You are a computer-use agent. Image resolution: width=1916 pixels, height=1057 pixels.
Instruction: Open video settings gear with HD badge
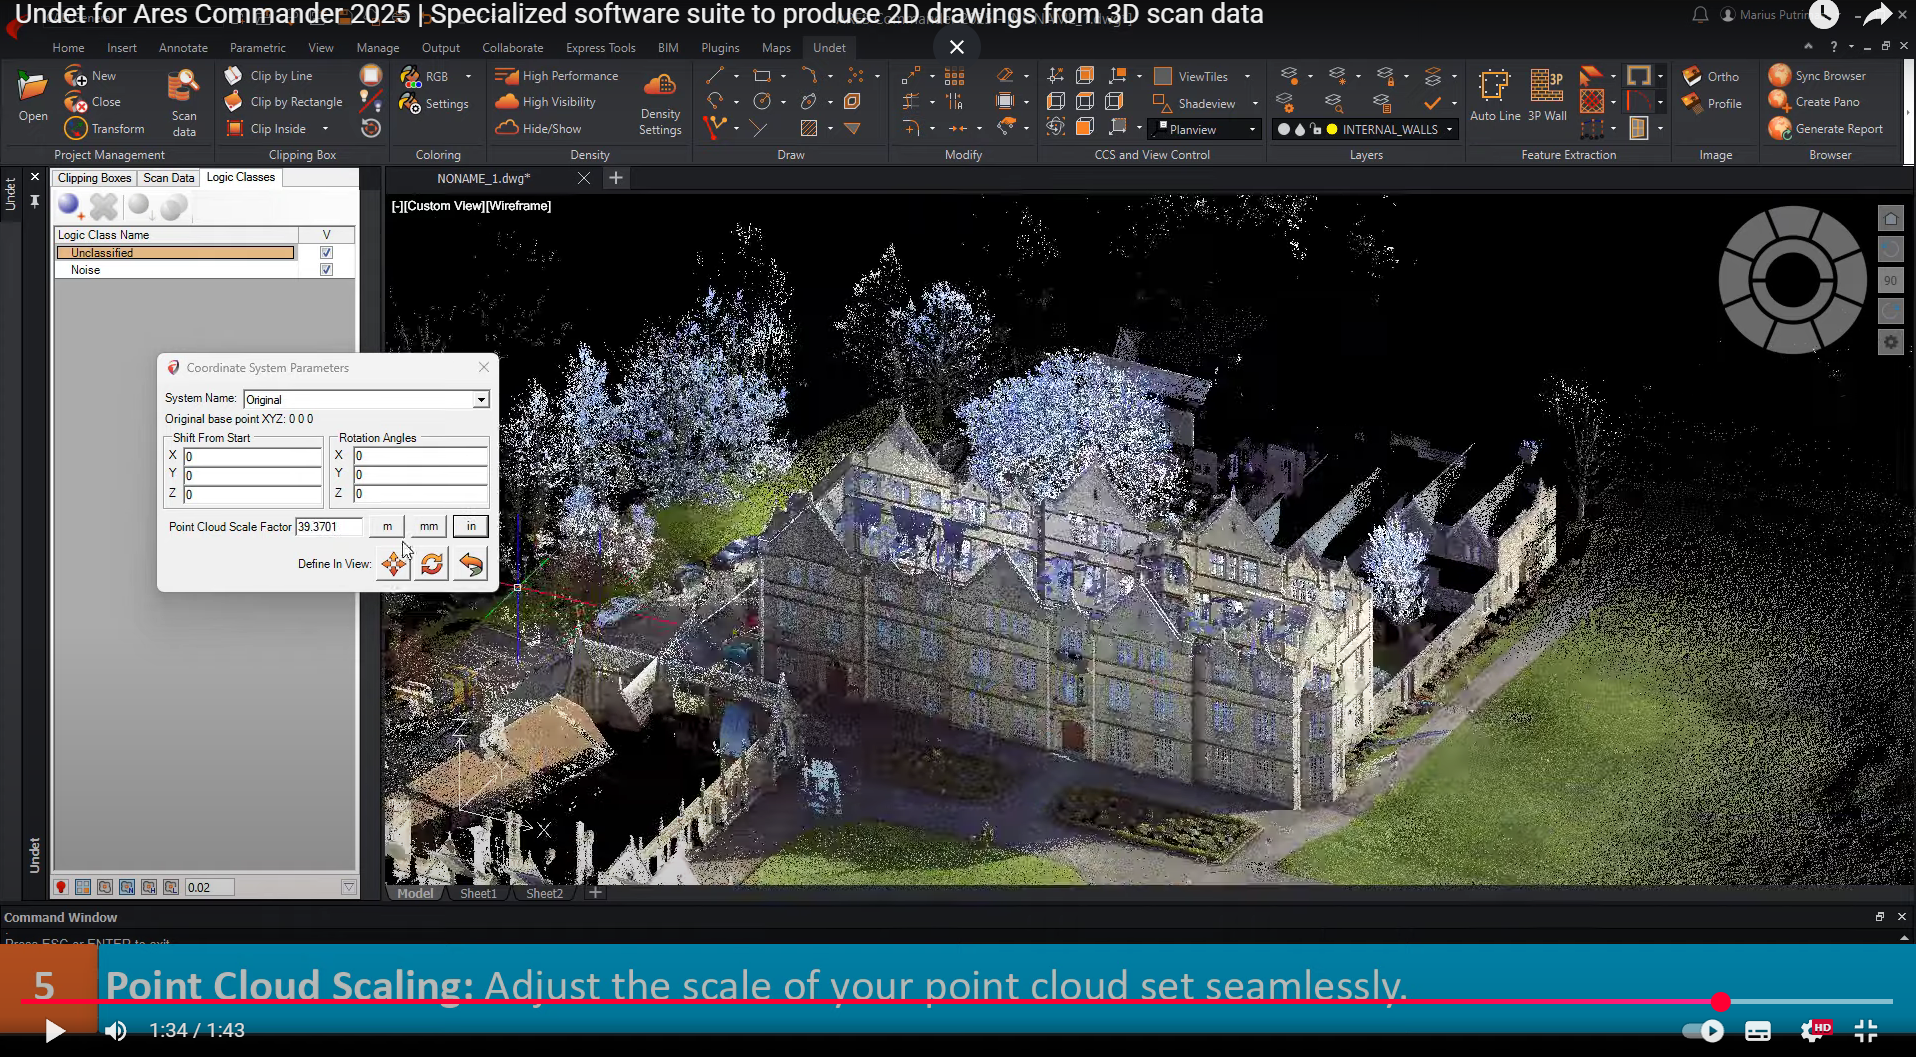[1814, 1030]
